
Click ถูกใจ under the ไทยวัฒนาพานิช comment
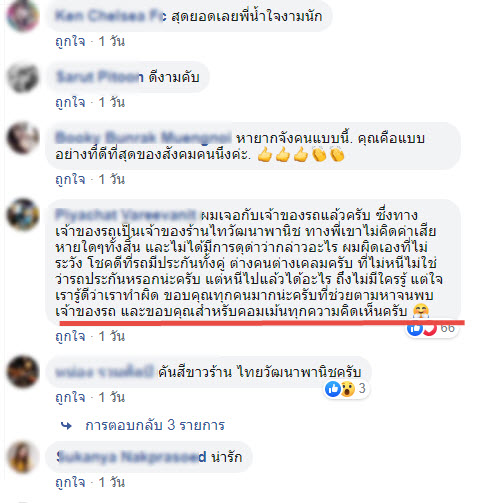point(70,397)
